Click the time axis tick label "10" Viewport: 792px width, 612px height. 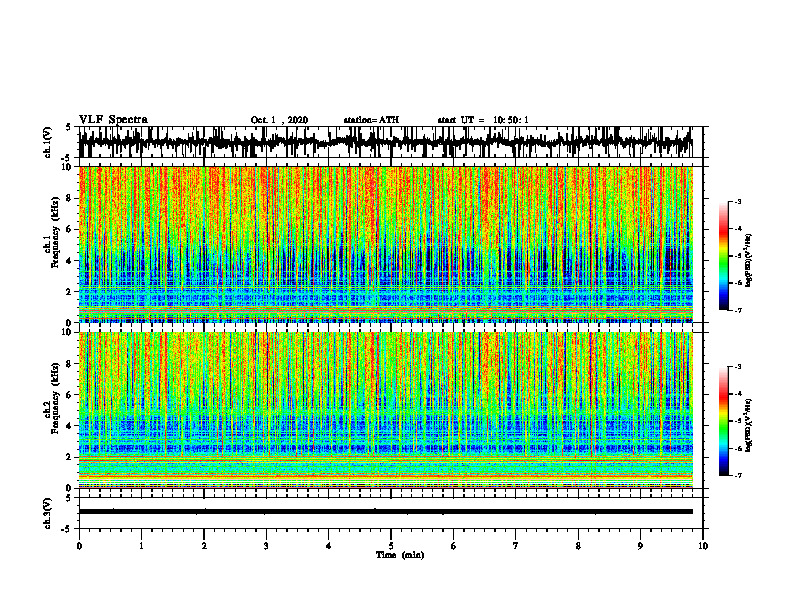coord(703,546)
